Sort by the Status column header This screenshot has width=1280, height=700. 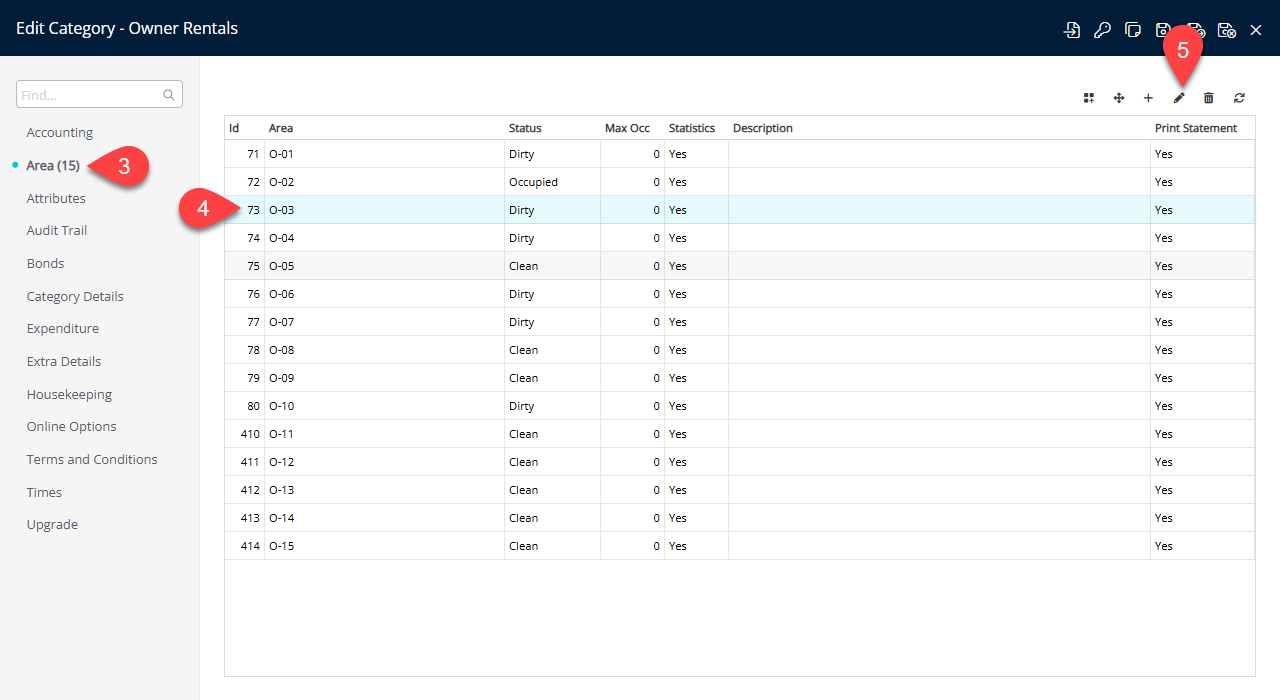point(525,128)
